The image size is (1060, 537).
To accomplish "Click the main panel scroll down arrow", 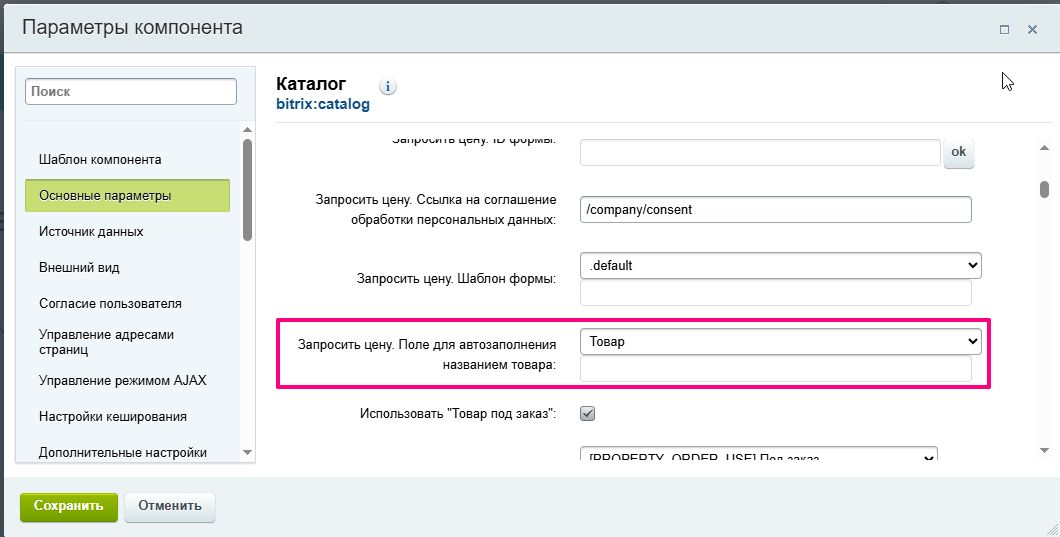I will pos(1044,451).
